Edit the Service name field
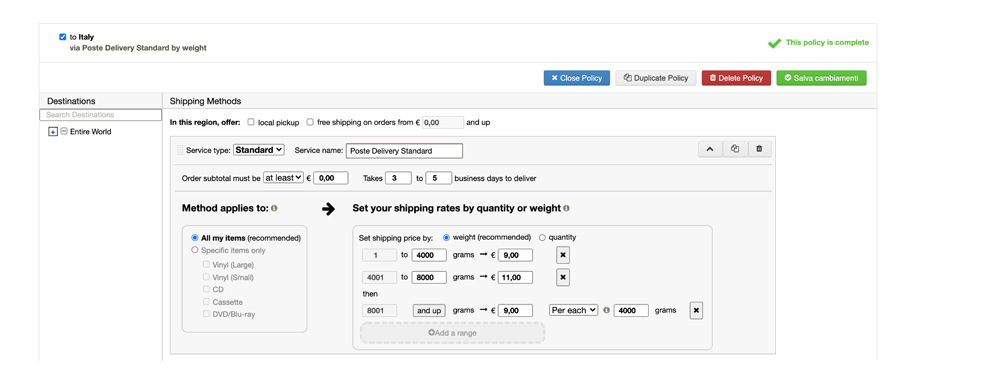The width and height of the screenshot is (1000, 374). pyautogui.click(x=404, y=151)
